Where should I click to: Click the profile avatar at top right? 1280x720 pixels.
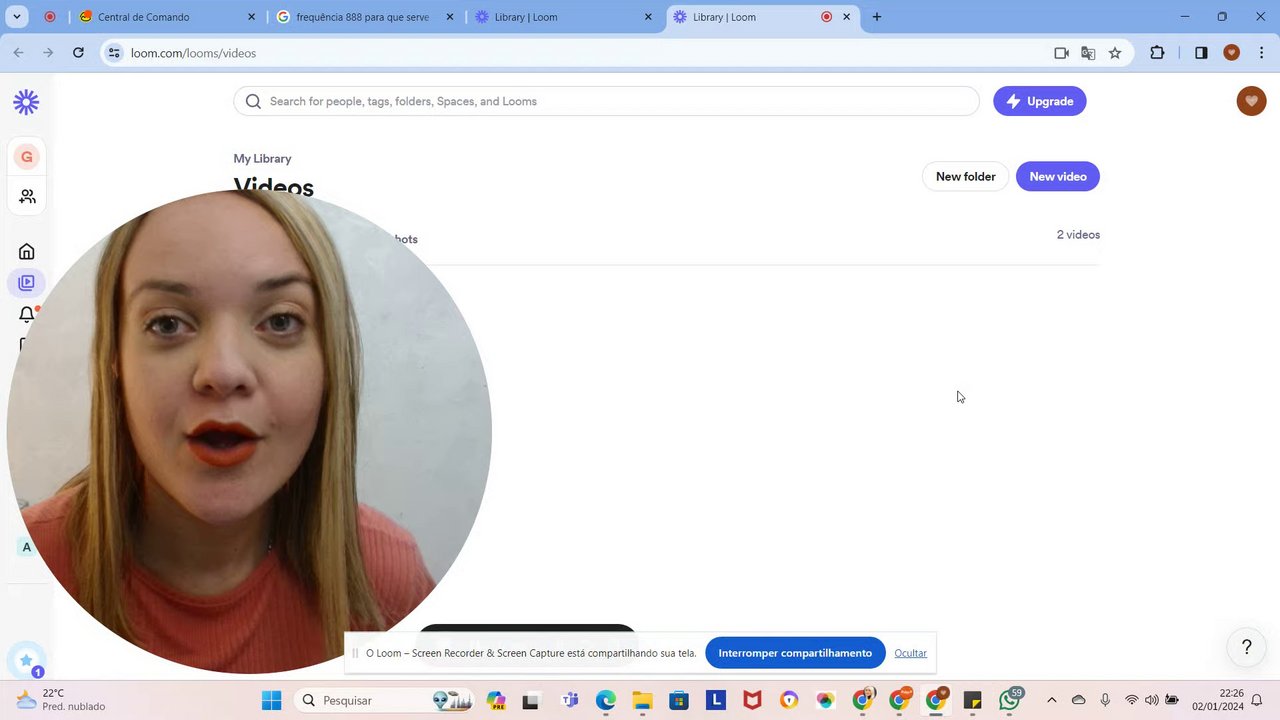(1251, 101)
